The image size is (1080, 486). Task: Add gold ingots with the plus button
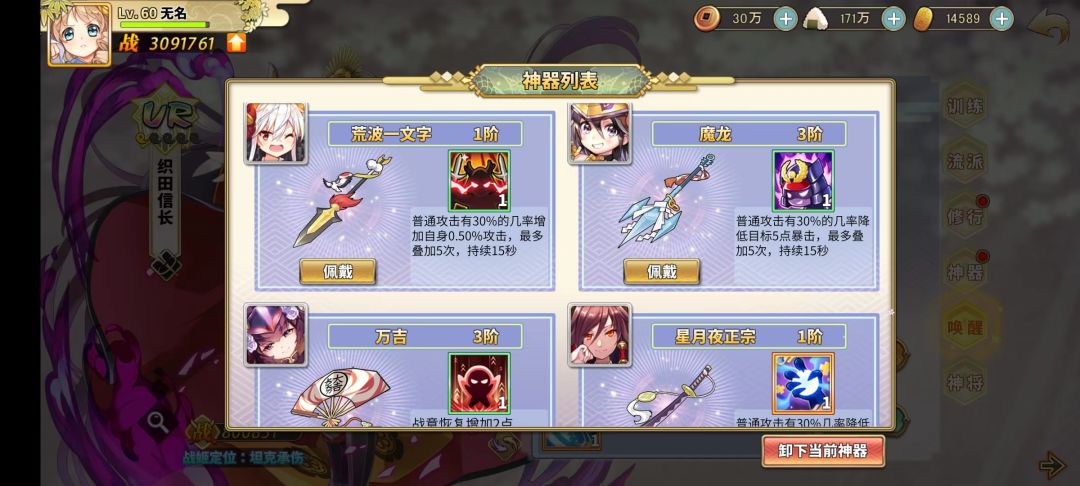pyautogui.click(x=1001, y=19)
